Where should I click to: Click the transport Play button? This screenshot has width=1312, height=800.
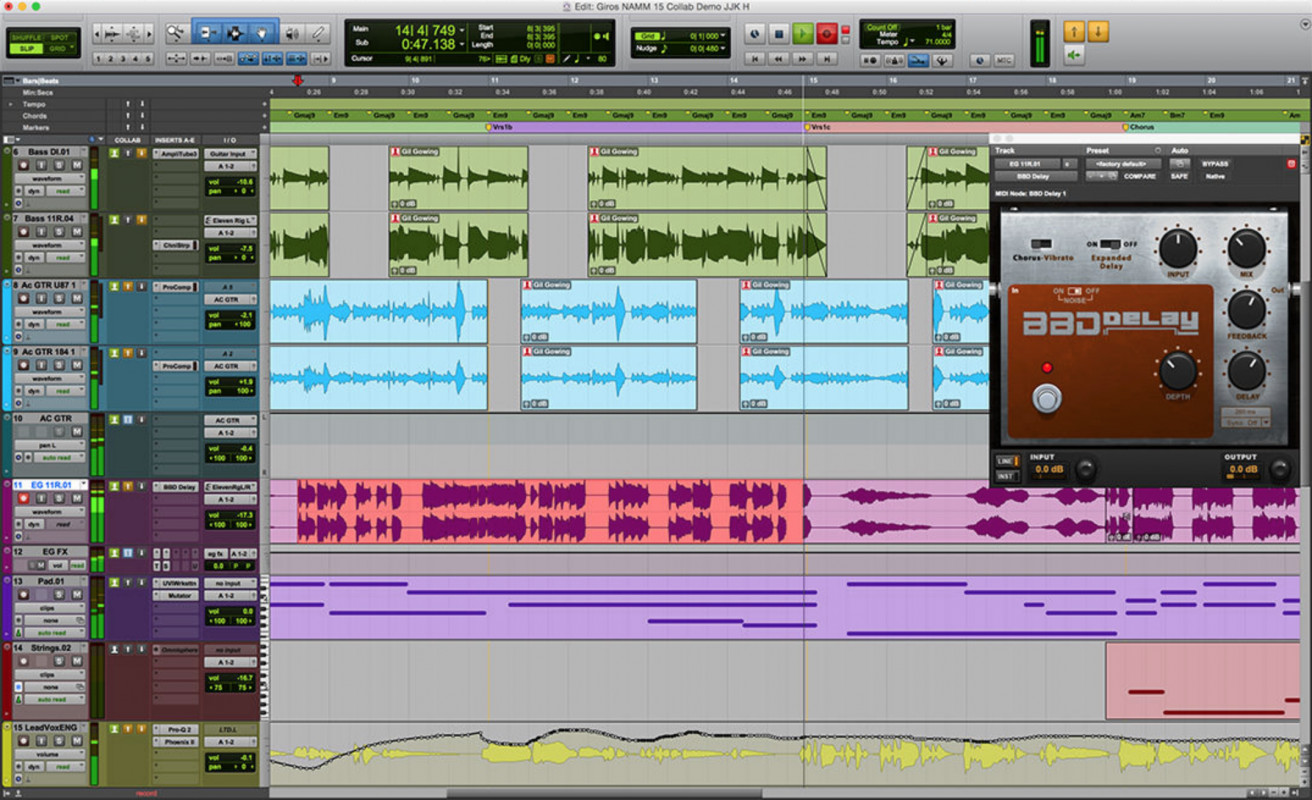[x=803, y=34]
